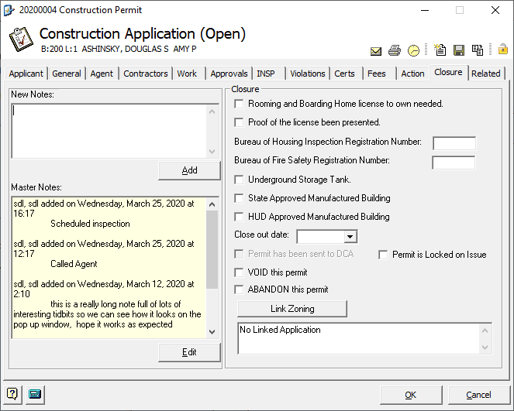Check Proof of the license been presented
Screen dimensions: 514x411
point(239,122)
